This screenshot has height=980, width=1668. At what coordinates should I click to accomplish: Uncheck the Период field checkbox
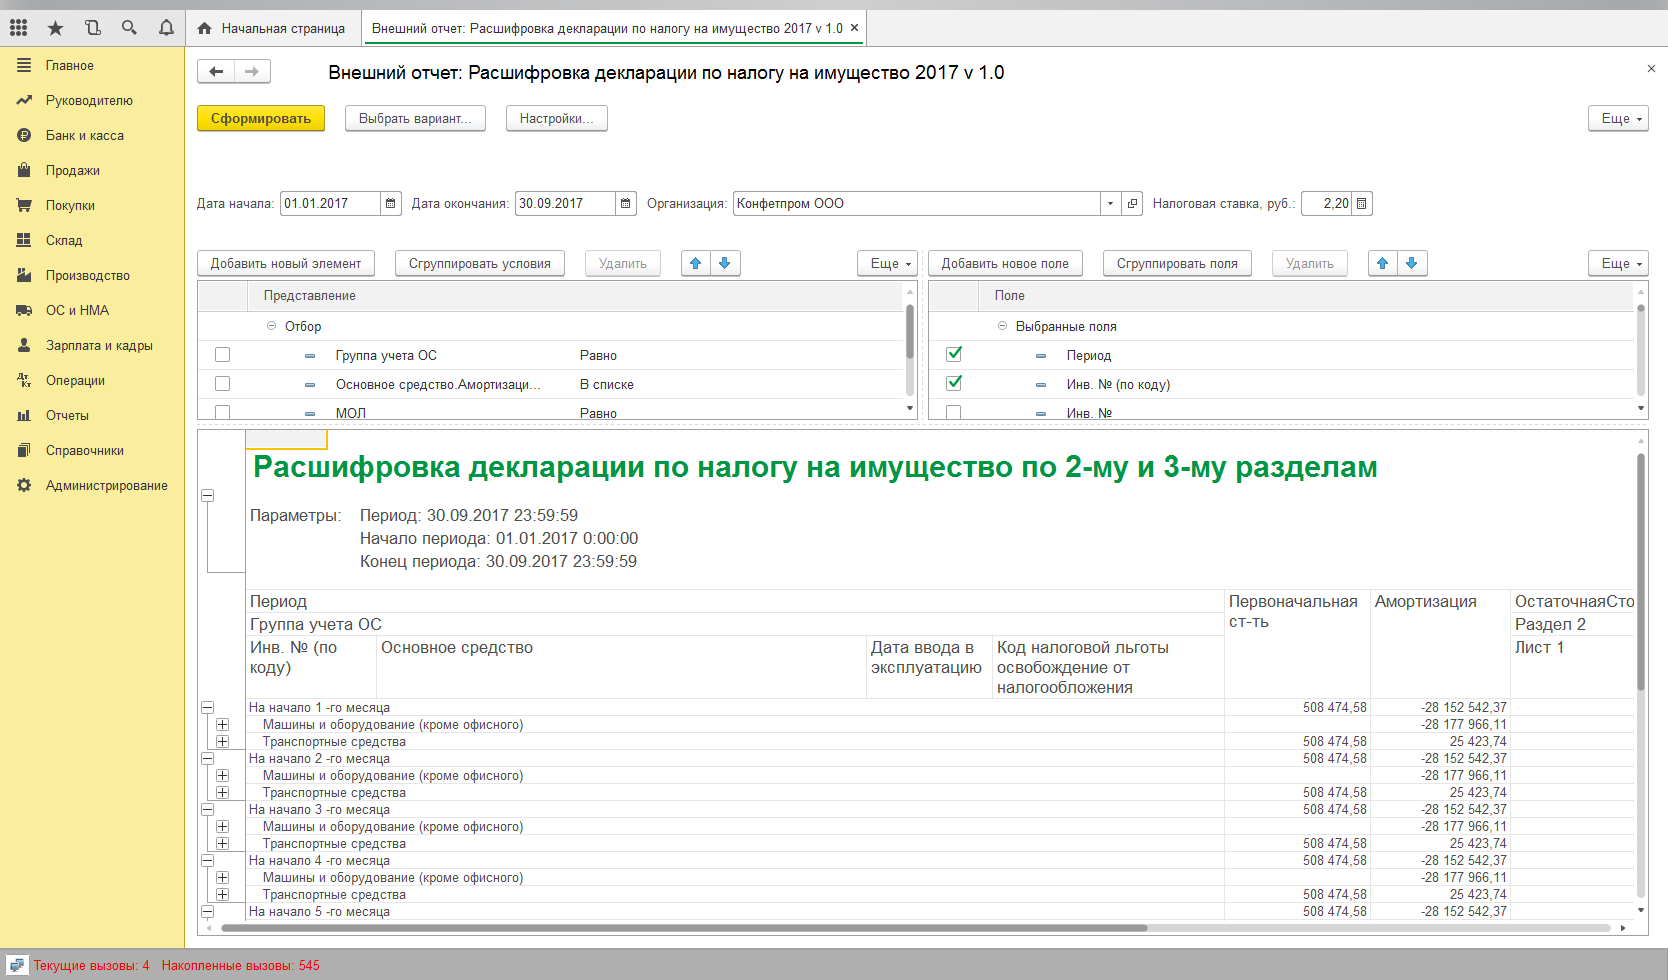tap(954, 354)
